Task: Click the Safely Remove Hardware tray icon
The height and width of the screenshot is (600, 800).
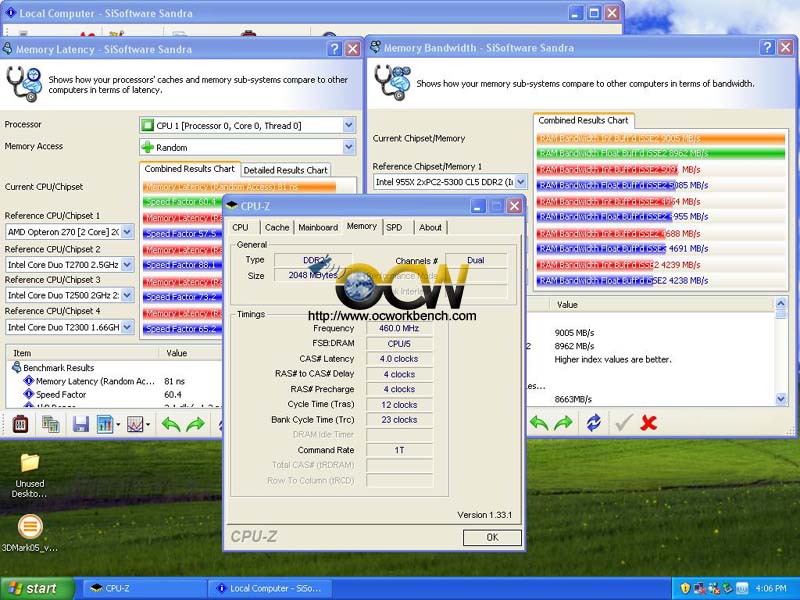Action: (x=727, y=588)
